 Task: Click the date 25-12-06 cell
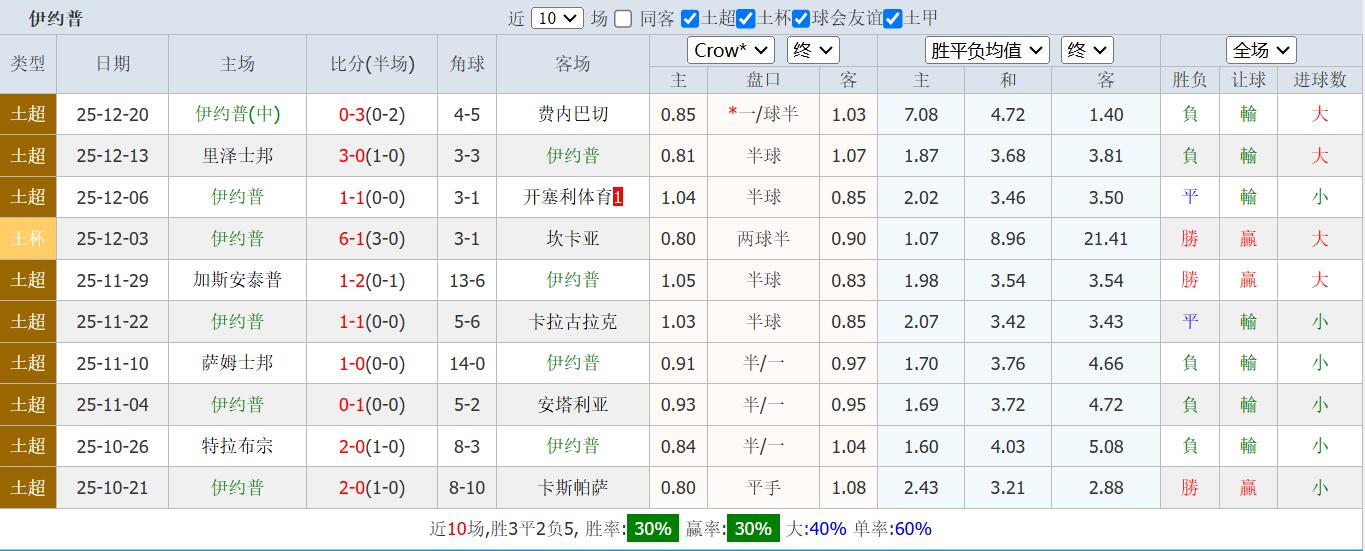click(113, 197)
